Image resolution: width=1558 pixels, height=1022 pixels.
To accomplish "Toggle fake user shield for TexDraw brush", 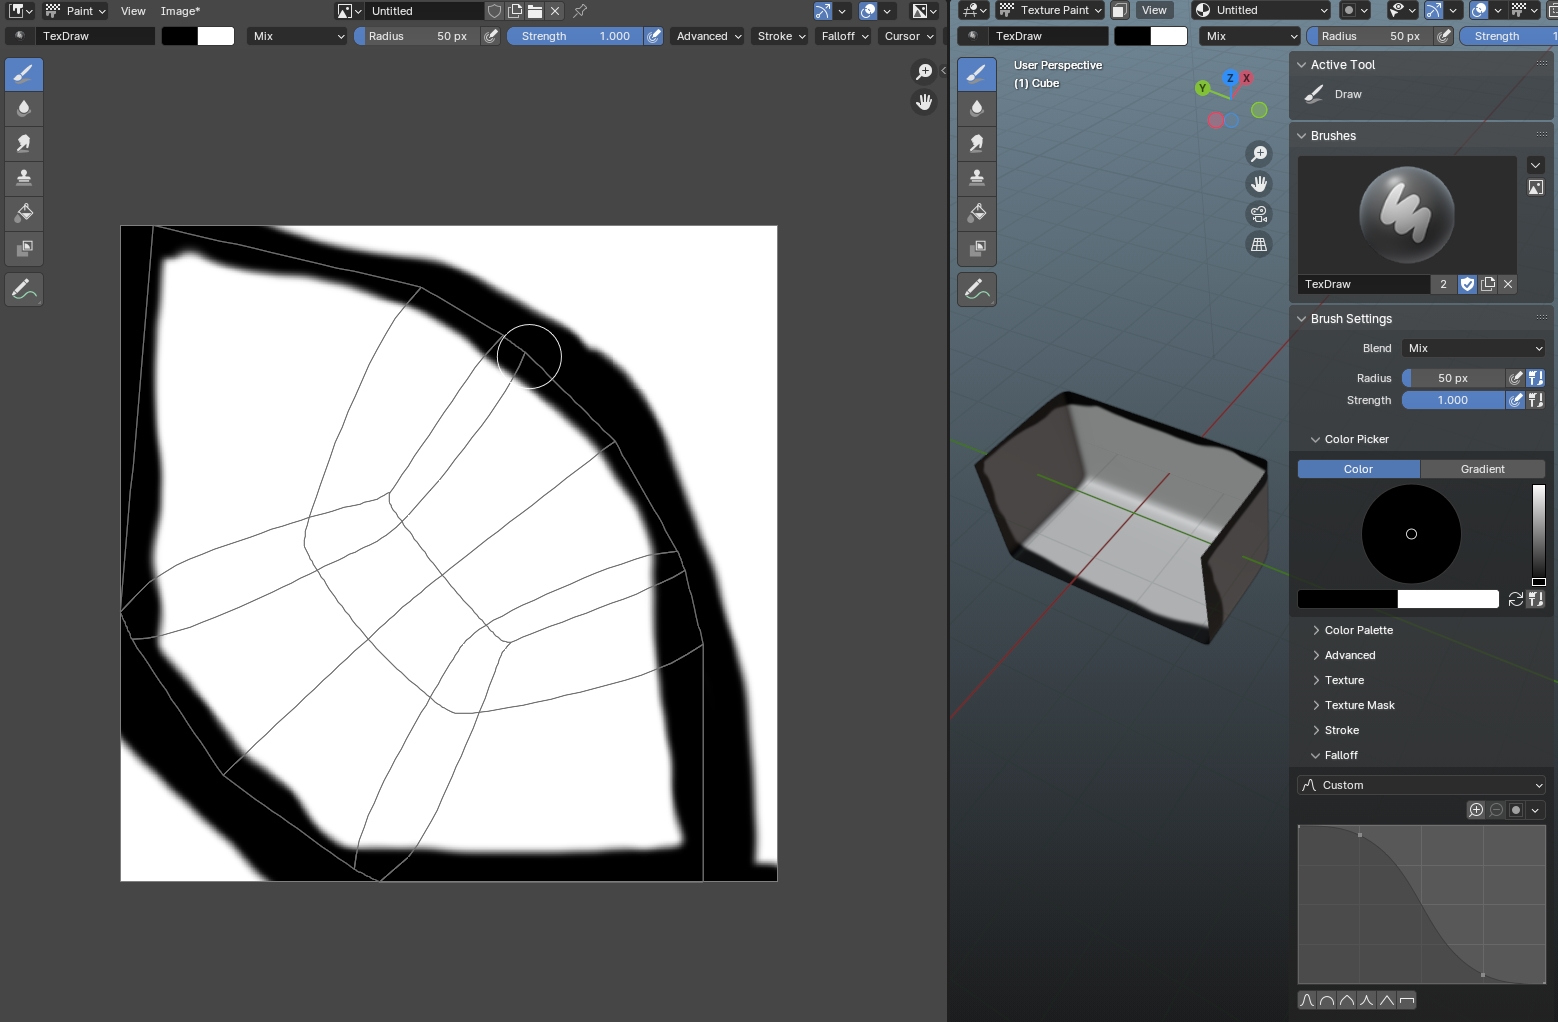I will coord(1467,284).
